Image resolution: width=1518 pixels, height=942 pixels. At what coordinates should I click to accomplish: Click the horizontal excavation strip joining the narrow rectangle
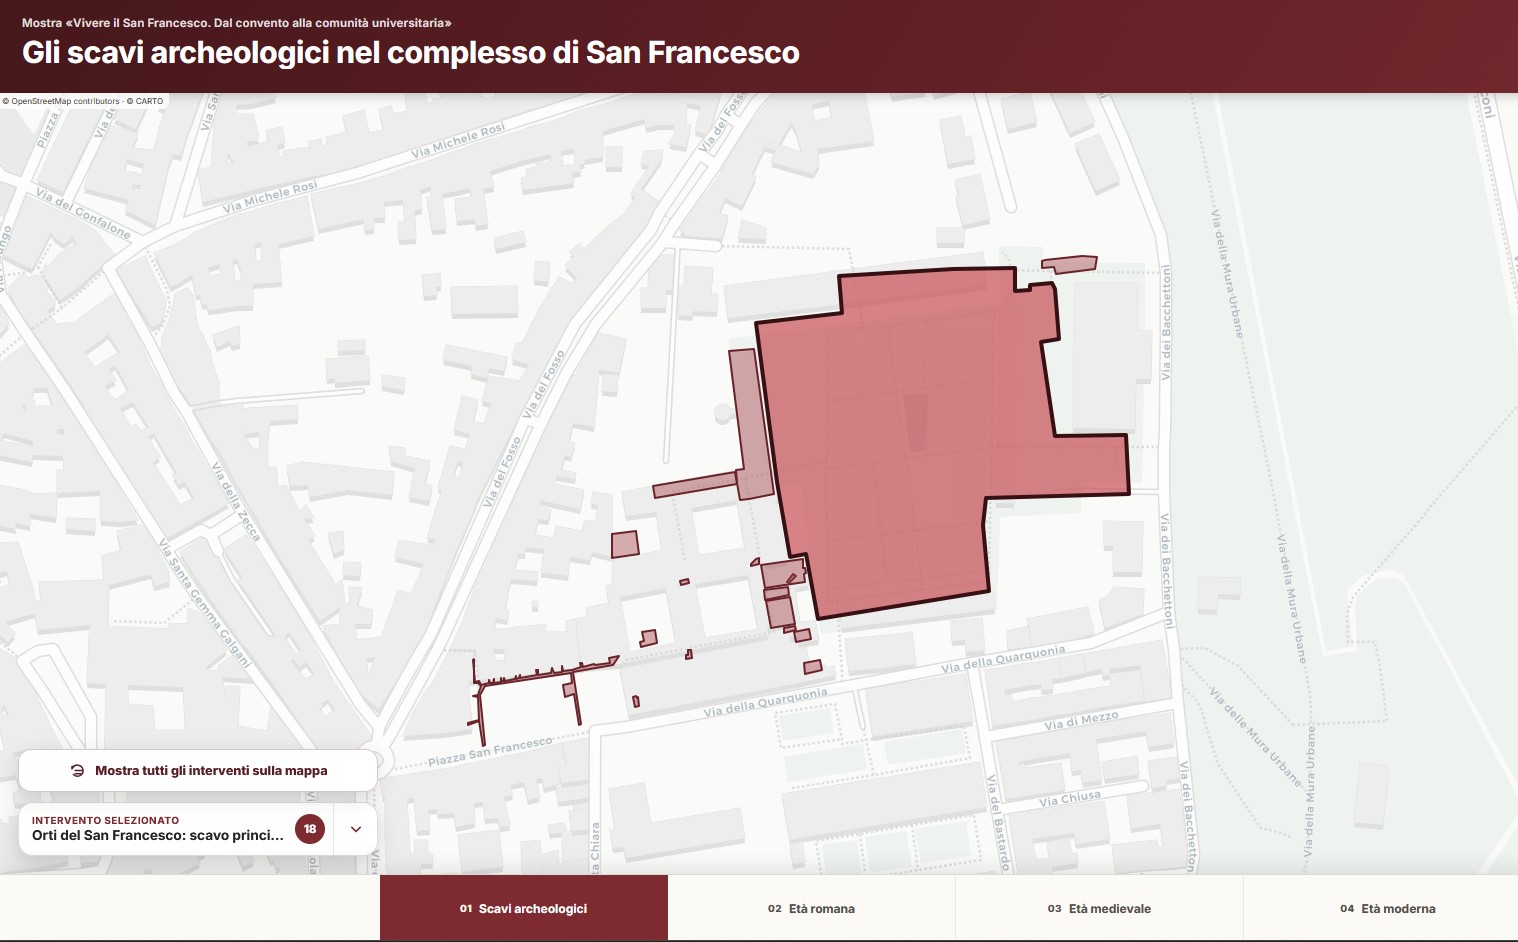tap(695, 486)
